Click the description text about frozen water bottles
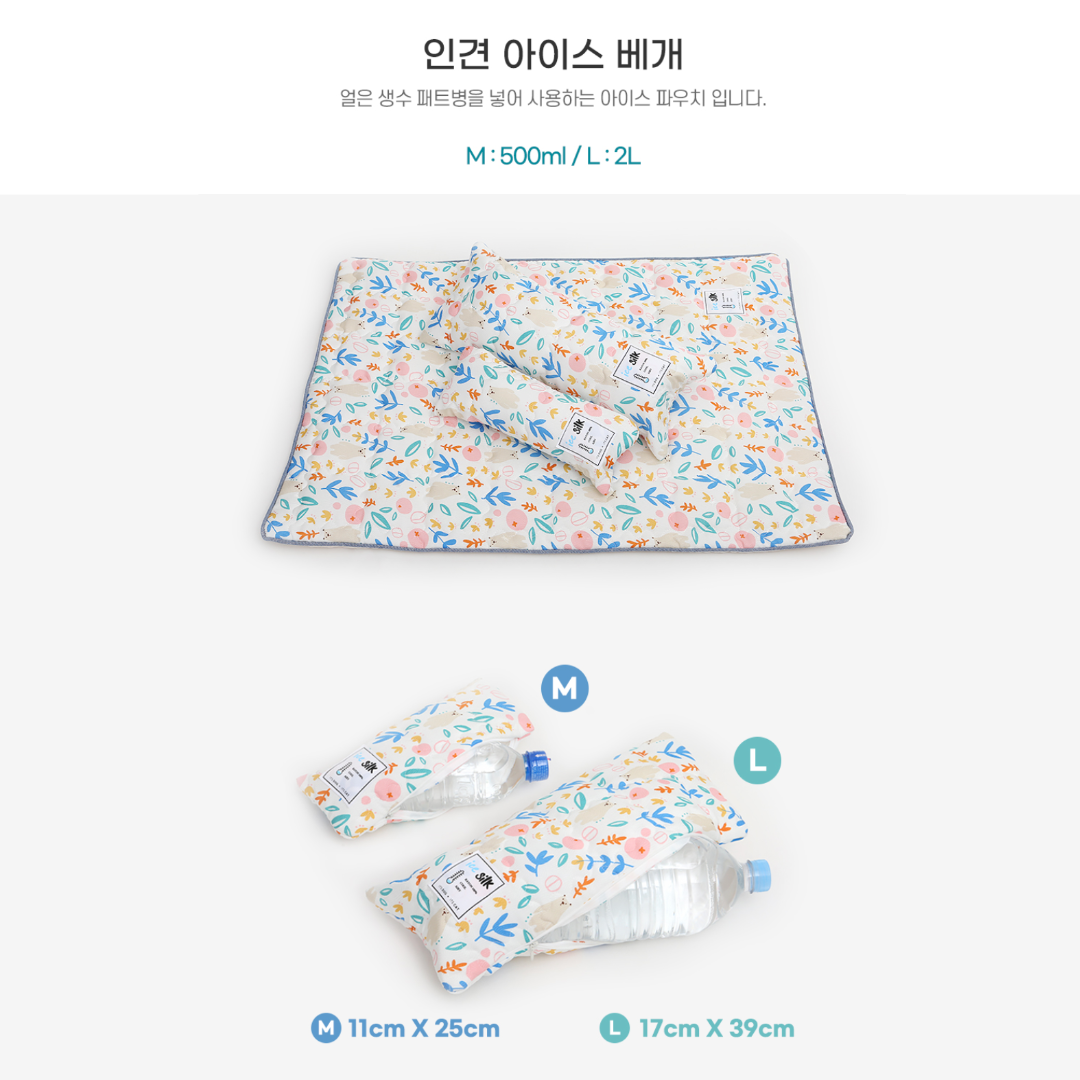The image size is (1080, 1080). click(x=552, y=98)
